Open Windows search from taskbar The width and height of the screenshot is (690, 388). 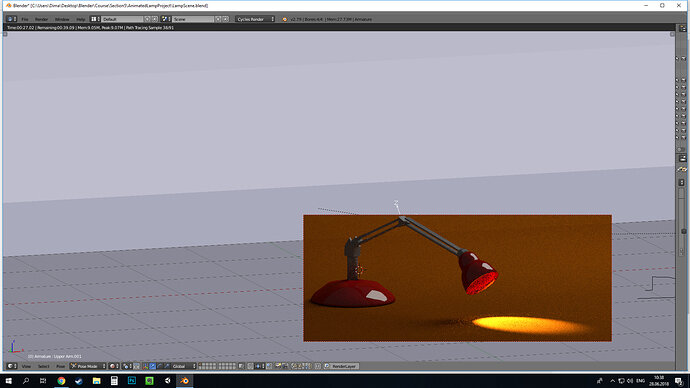pos(26,381)
